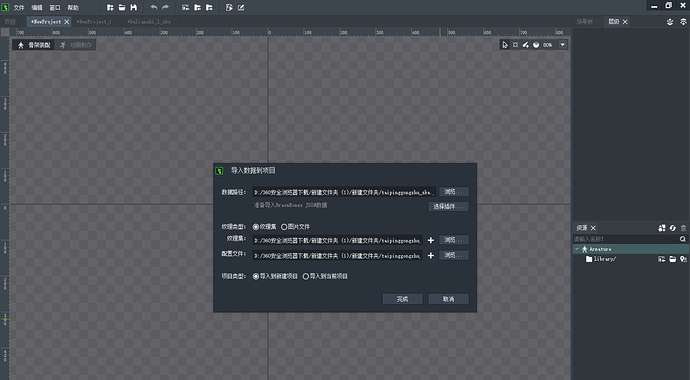The image size is (690, 380).
Task: Select the 动画制作 animation mode
Action: 76,45
